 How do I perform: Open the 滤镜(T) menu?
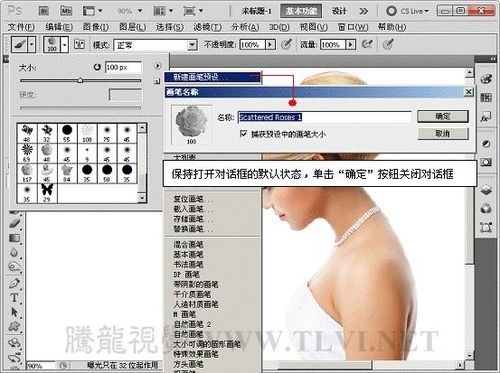(207, 27)
